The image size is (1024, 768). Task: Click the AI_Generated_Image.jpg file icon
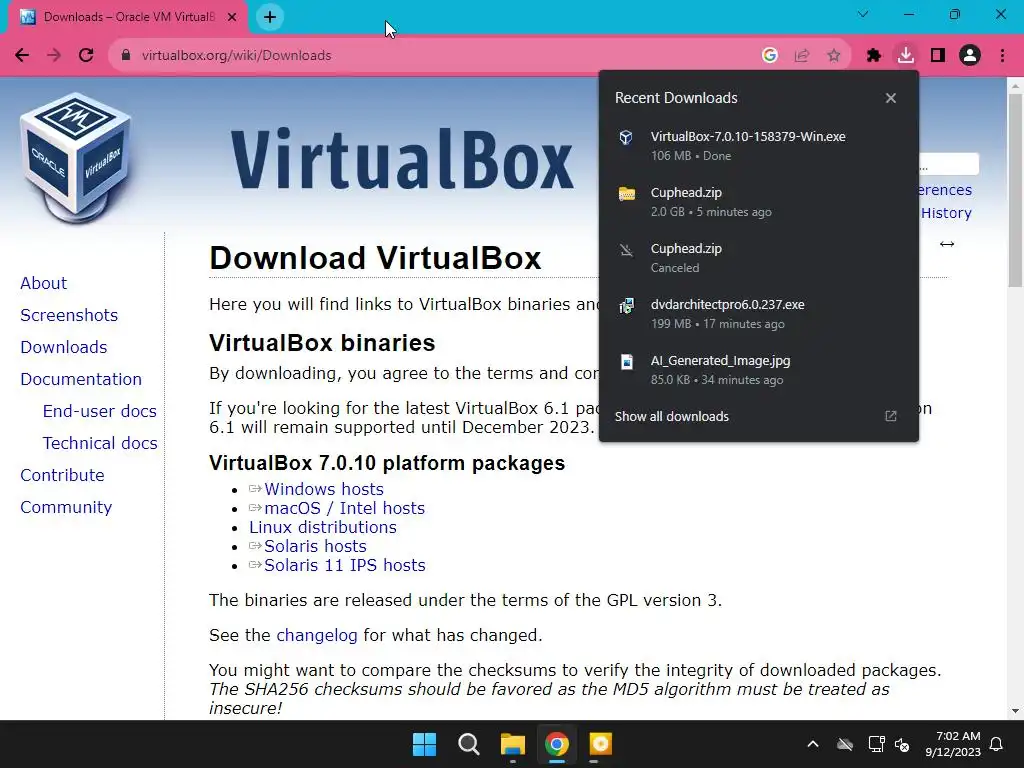pyautogui.click(x=626, y=361)
